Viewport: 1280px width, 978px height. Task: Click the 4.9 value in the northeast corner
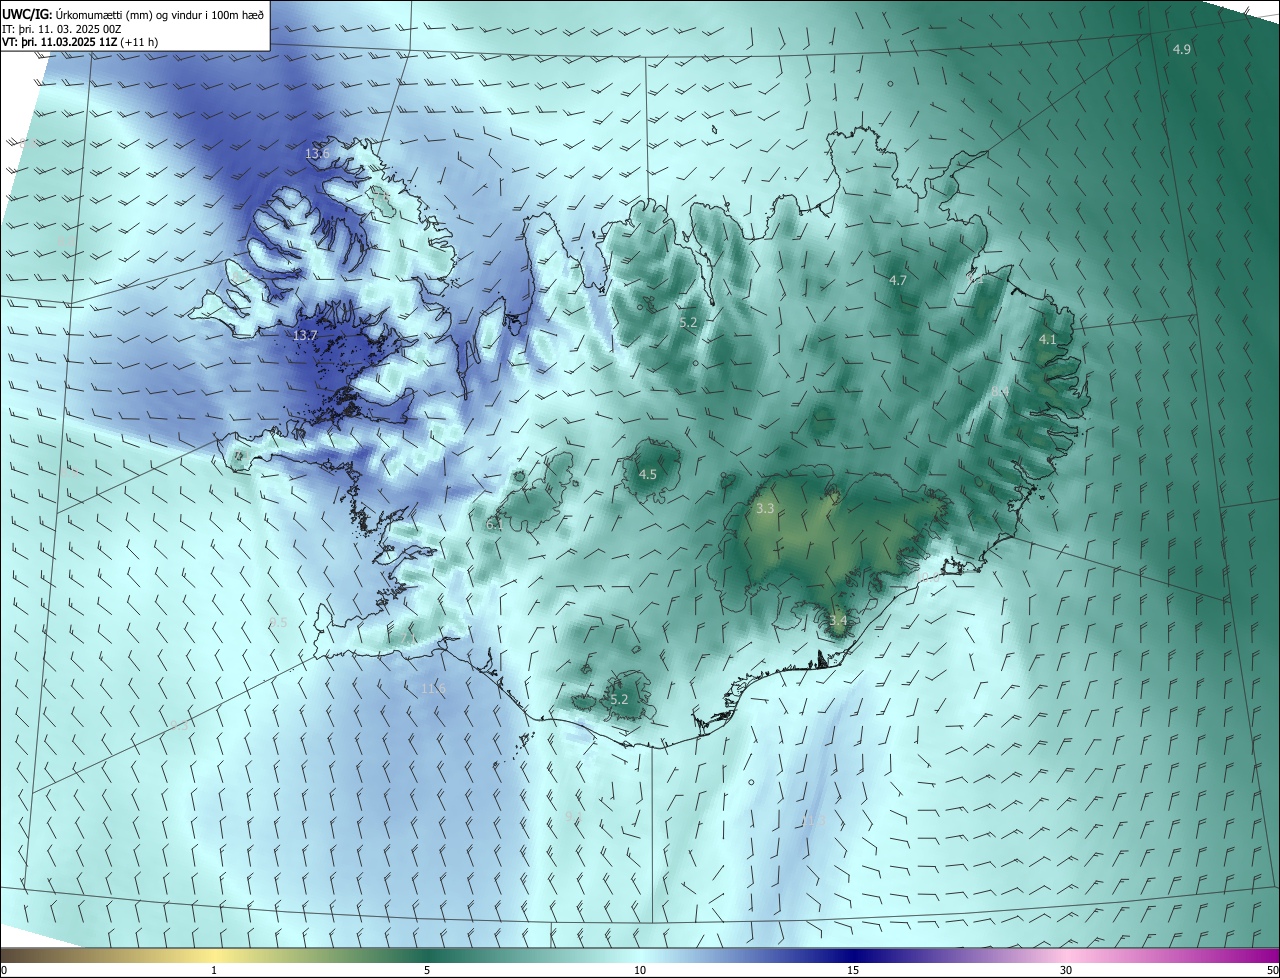pos(1182,49)
